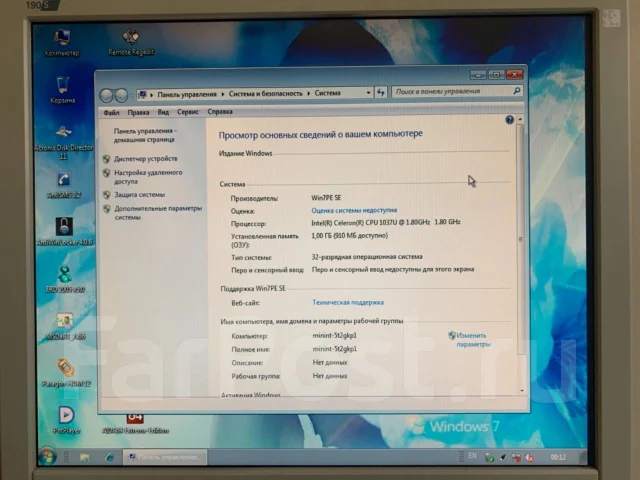This screenshot has width=640, height=480.
Task: Expand the arrow after Система и безопасность breadcrumb
Action: pos(309,93)
